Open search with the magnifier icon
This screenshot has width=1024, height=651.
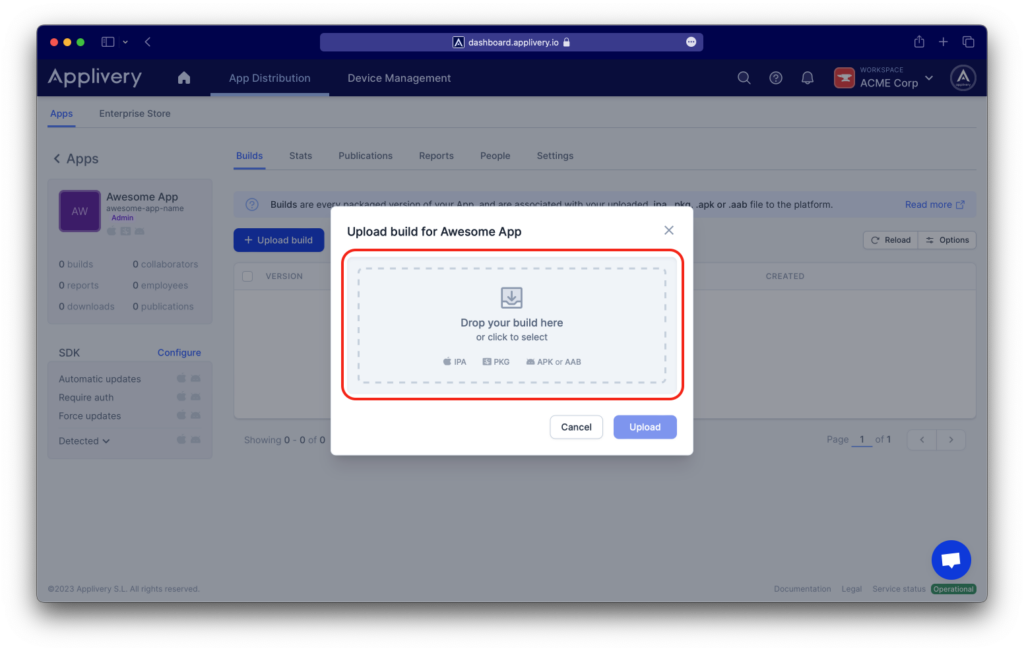[744, 78]
